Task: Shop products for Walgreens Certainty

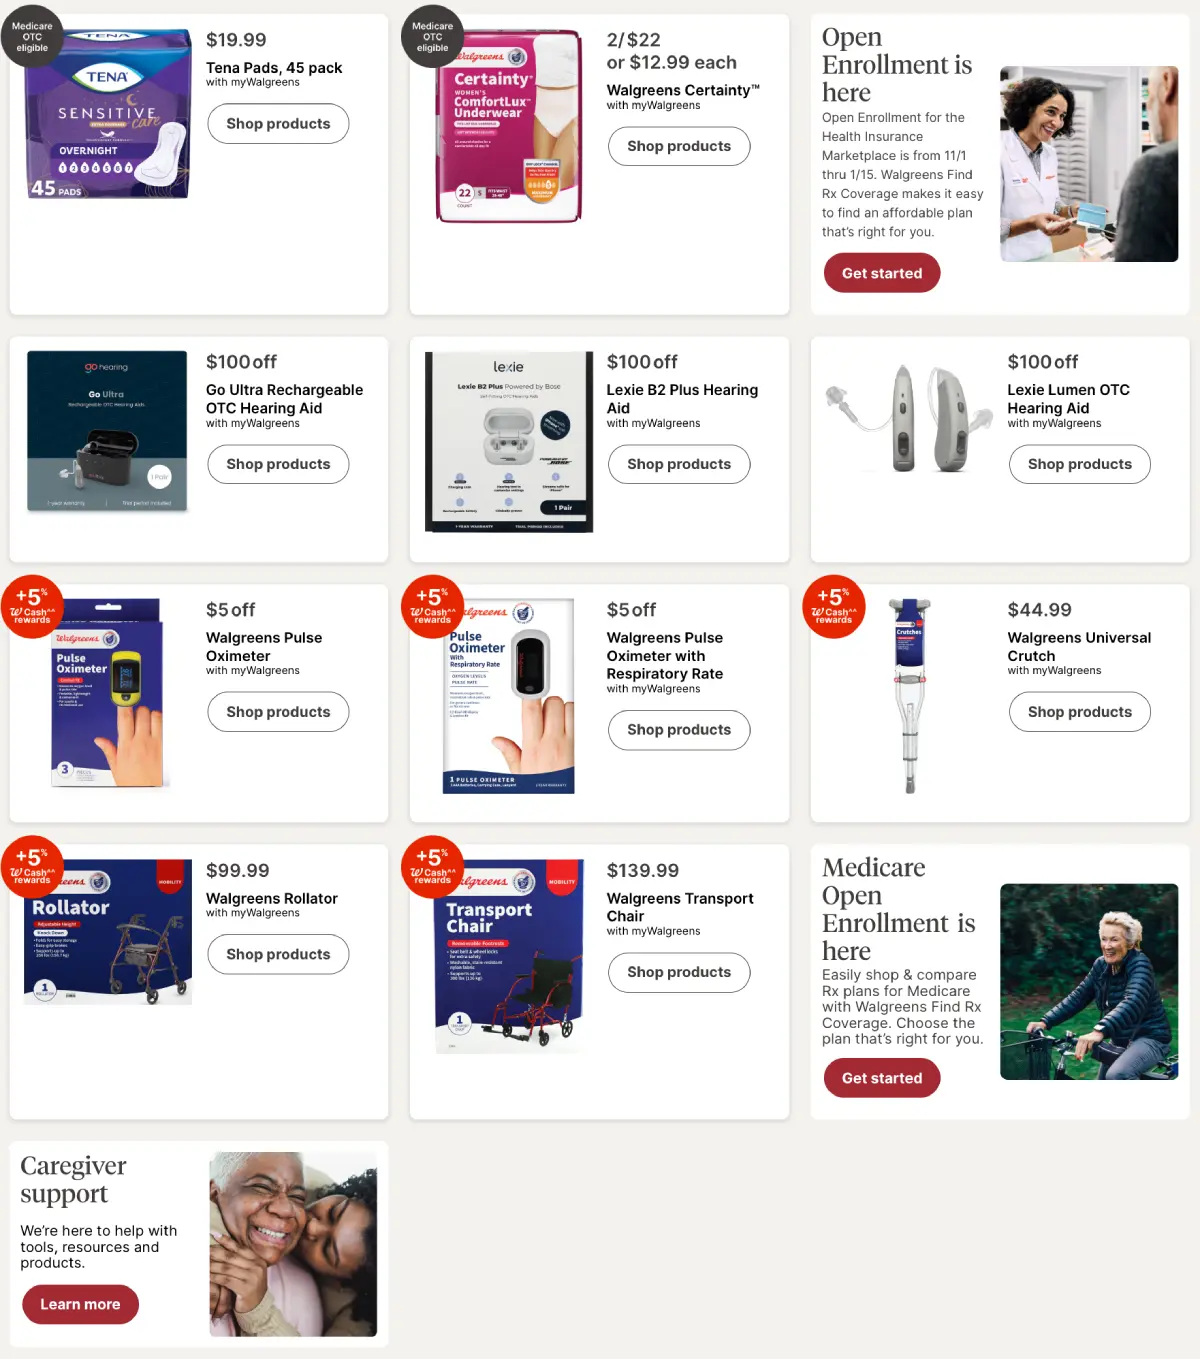Action: coord(679,146)
